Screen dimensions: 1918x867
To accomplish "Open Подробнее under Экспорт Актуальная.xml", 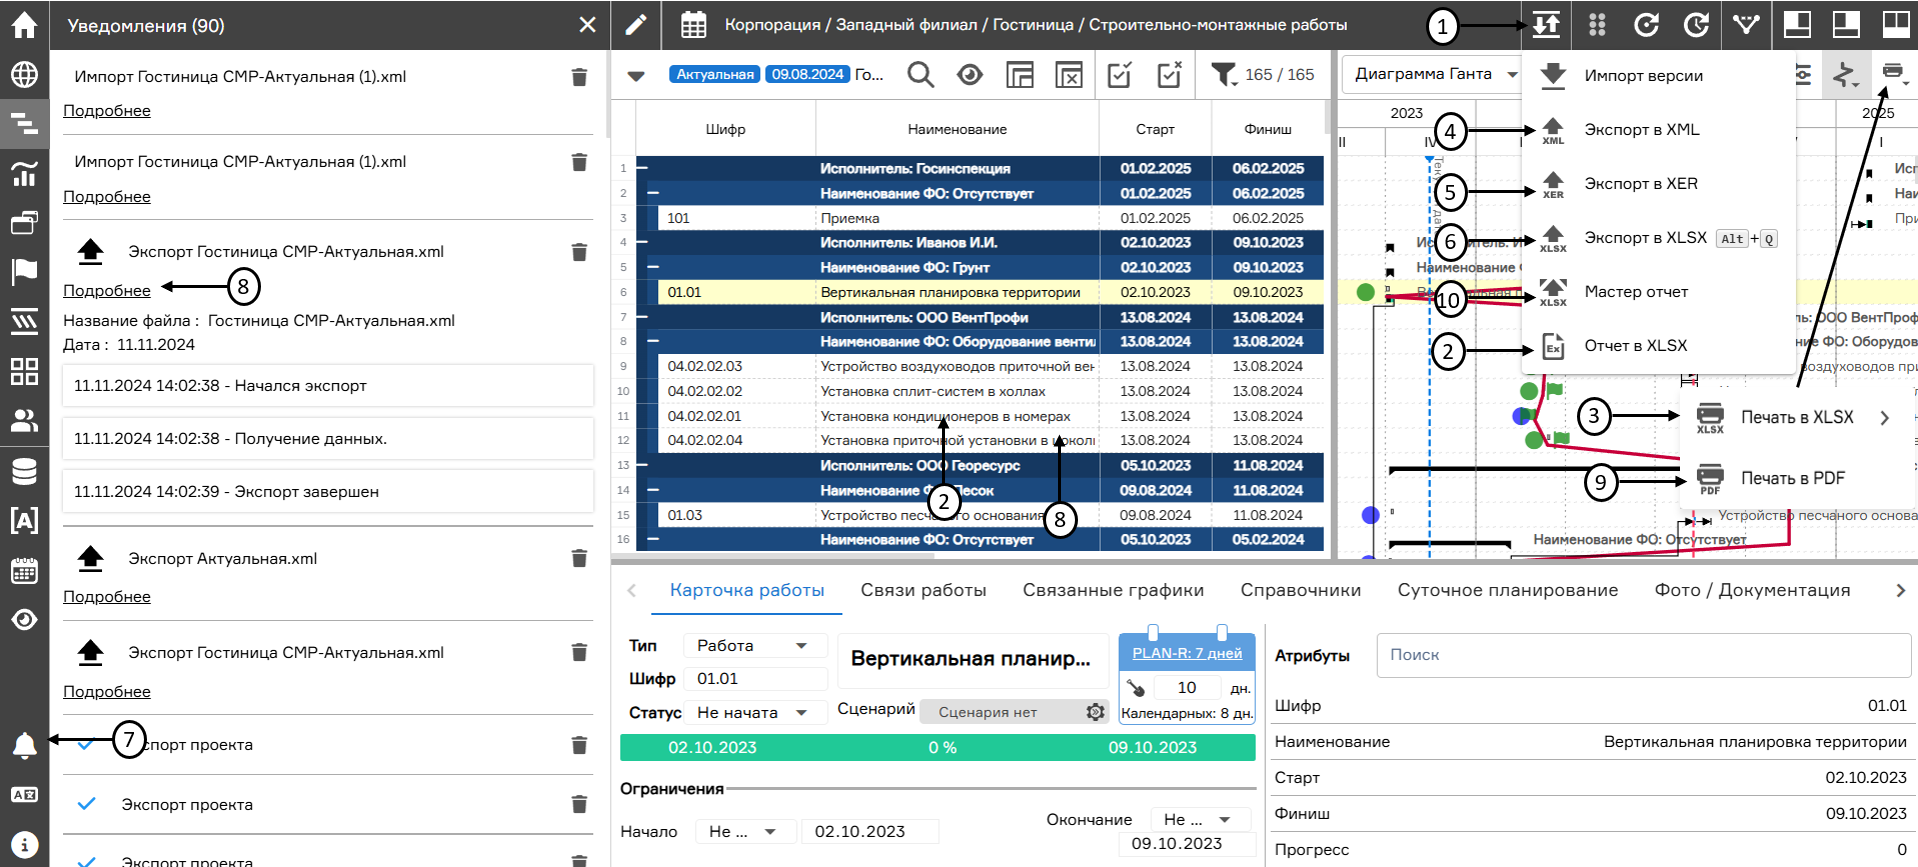I will 107,597.
